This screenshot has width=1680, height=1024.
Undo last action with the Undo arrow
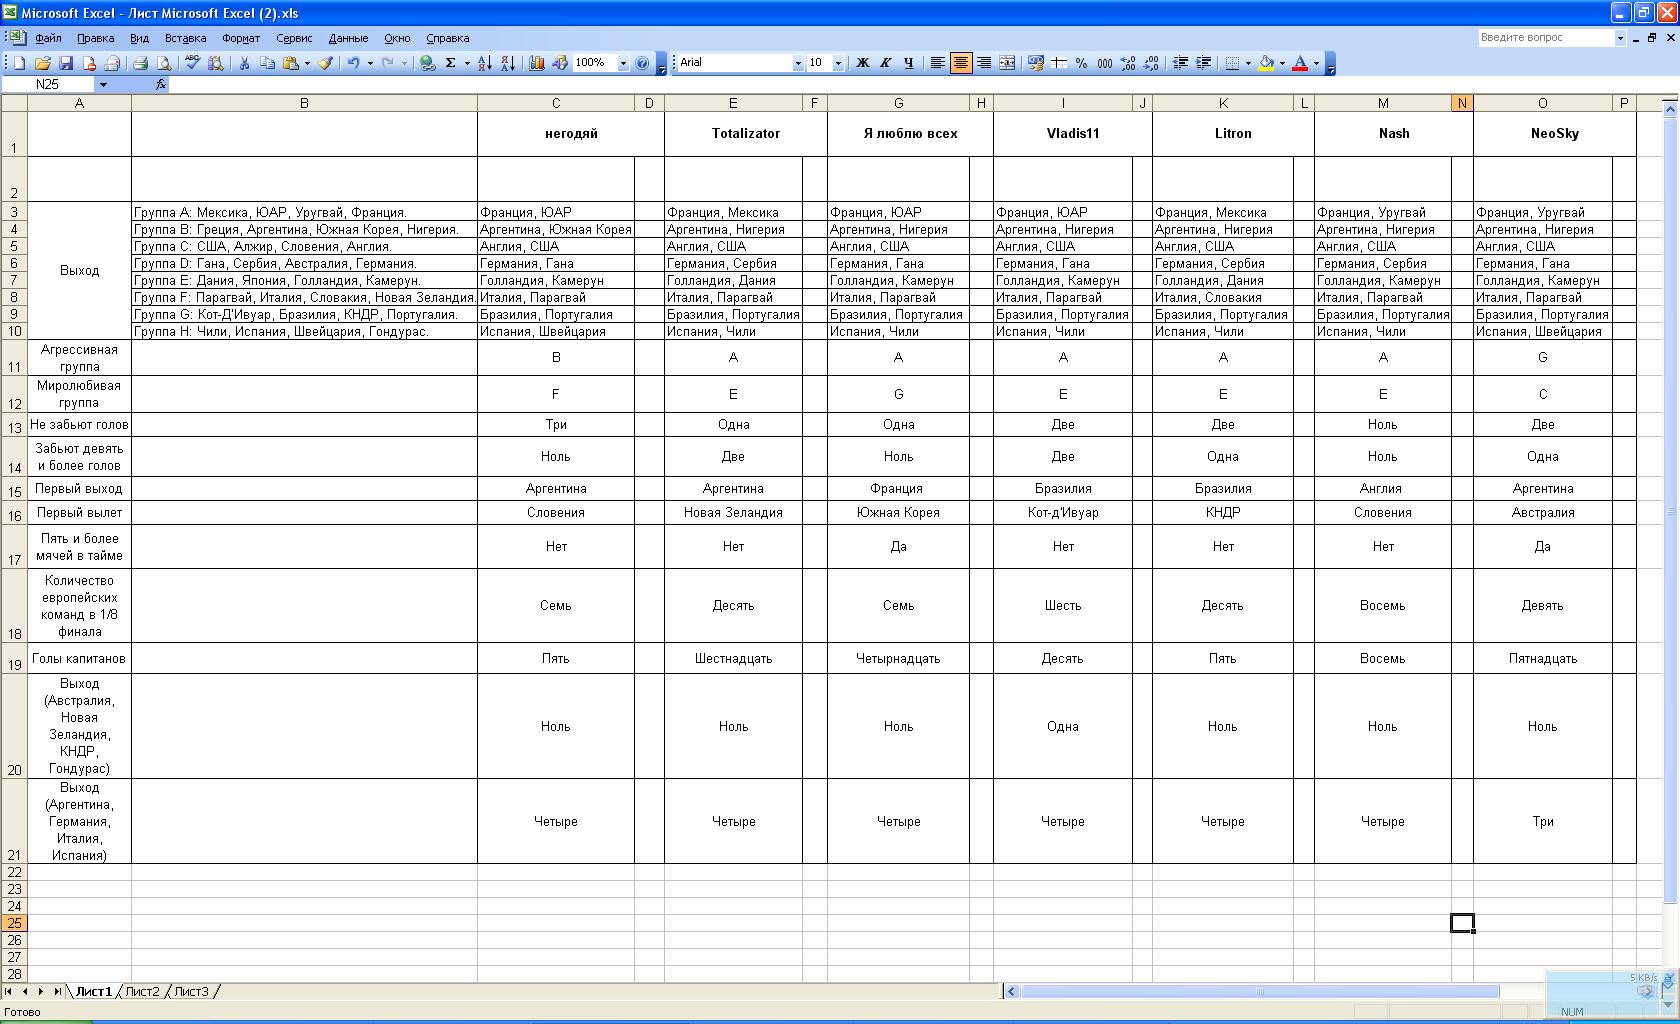pyautogui.click(x=353, y=63)
